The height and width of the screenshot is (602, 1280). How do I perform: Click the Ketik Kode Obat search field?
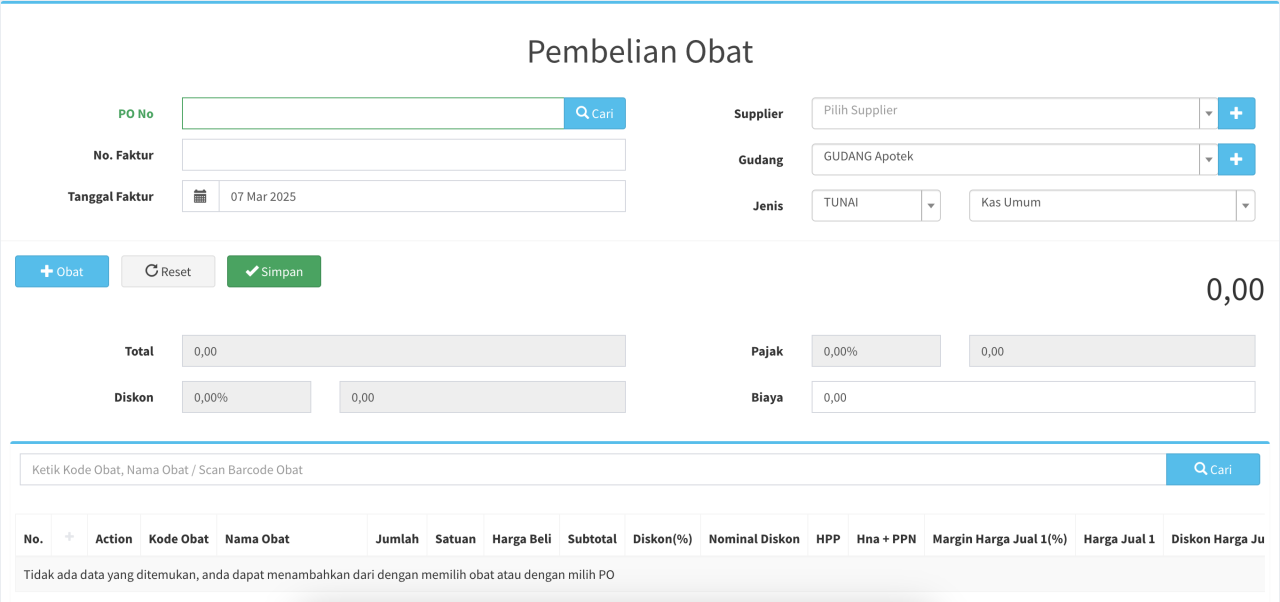[x=592, y=469]
